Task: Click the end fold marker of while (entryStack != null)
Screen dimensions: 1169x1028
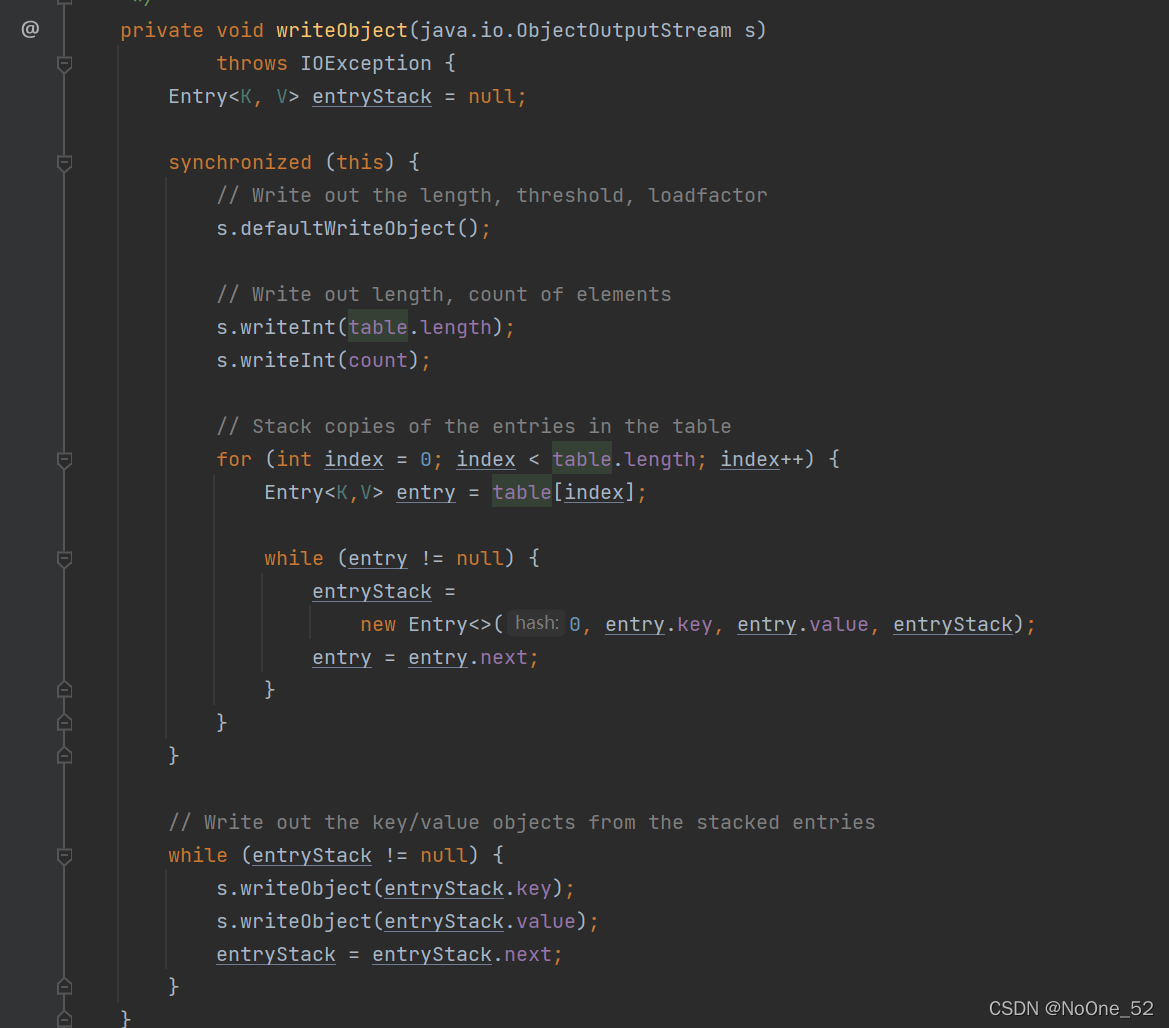Action: (x=65, y=986)
